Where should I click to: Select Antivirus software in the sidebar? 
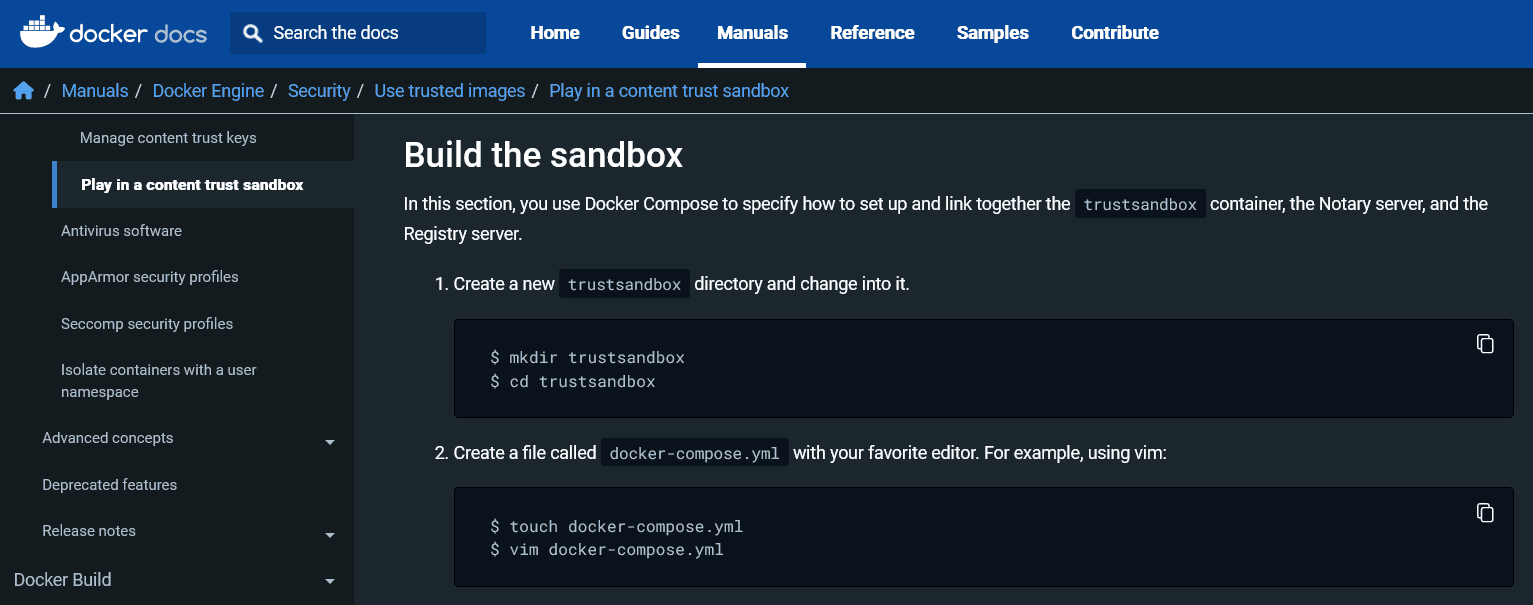tap(121, 230)
